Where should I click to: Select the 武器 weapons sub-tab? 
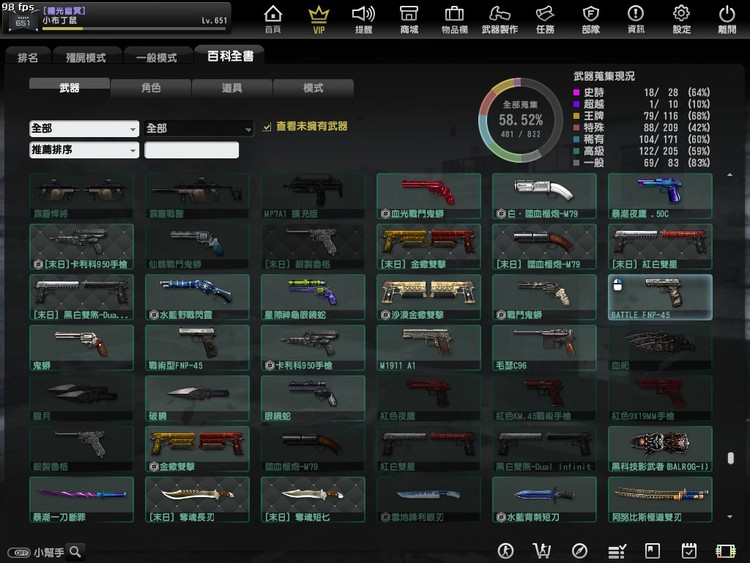[69, 88]
